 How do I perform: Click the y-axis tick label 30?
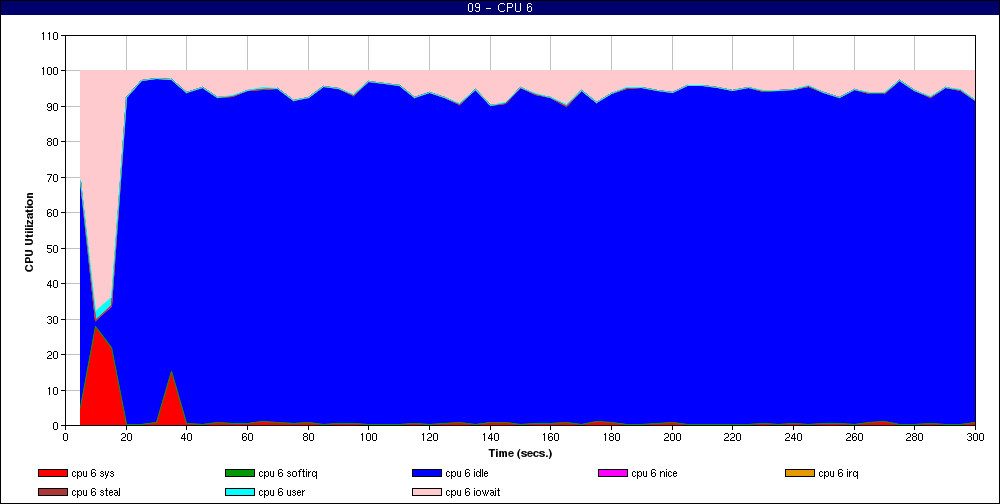click(54, 320)
